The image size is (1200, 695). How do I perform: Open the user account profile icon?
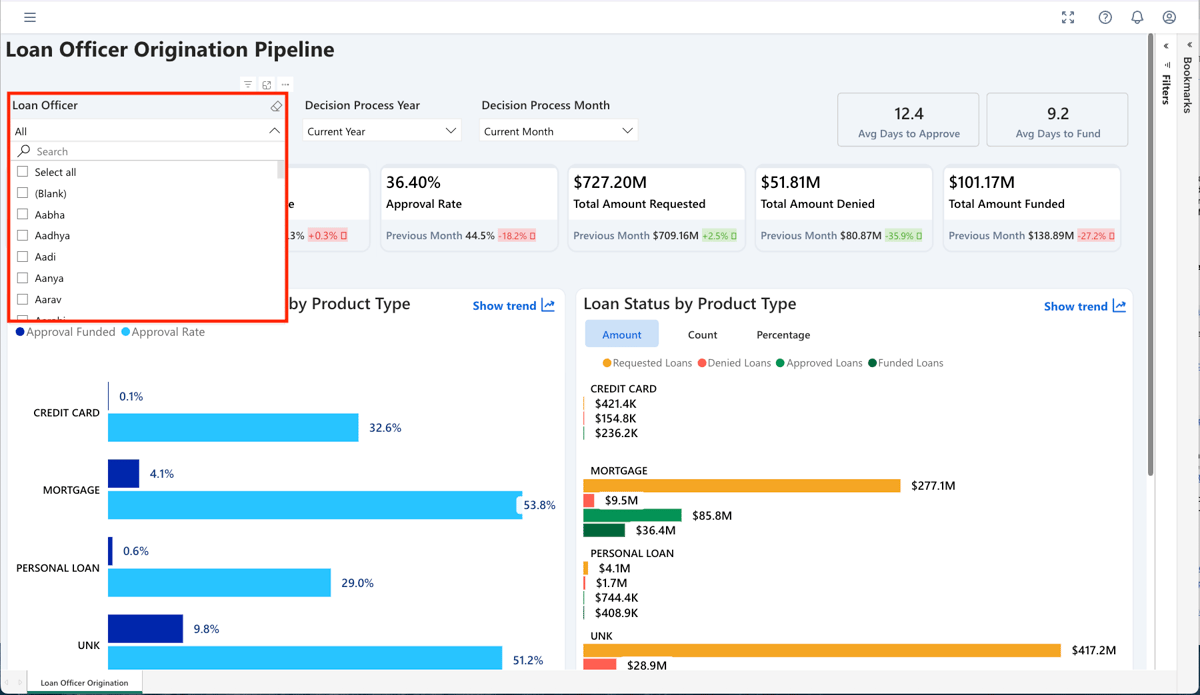click(1169, 17)
